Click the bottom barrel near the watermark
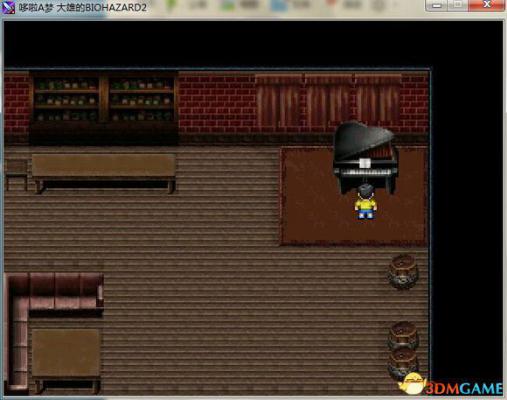Screen dimensions: 507x400 pos(403,364)
